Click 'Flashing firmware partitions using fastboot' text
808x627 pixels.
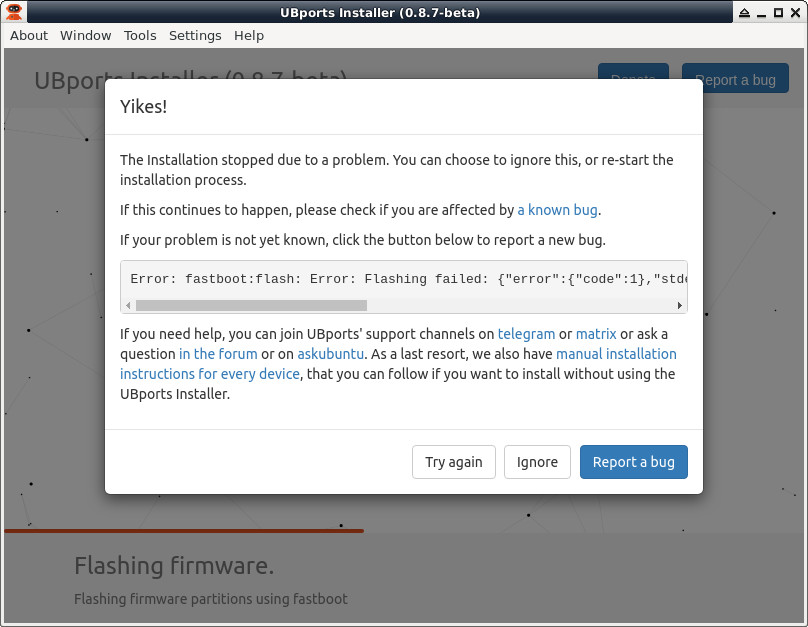[x=211, y=599]
